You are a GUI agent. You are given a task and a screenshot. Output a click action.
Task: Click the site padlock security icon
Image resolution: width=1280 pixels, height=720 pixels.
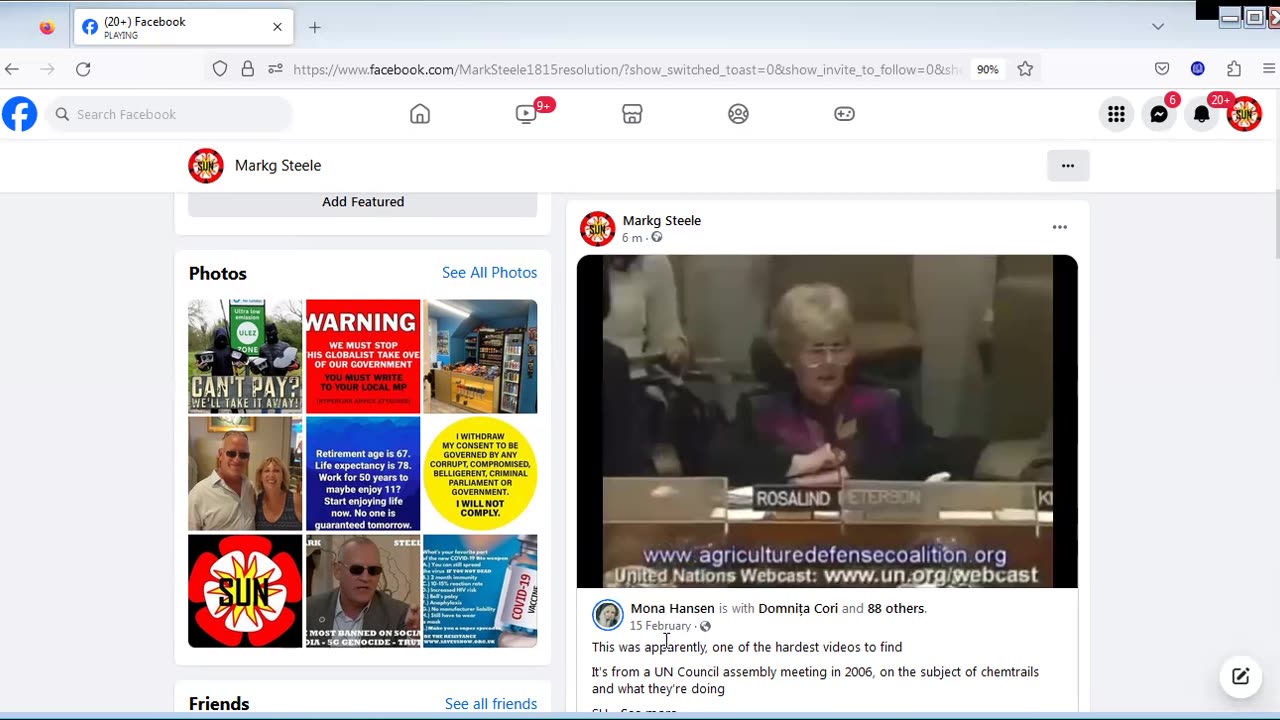tap(247, 69)
